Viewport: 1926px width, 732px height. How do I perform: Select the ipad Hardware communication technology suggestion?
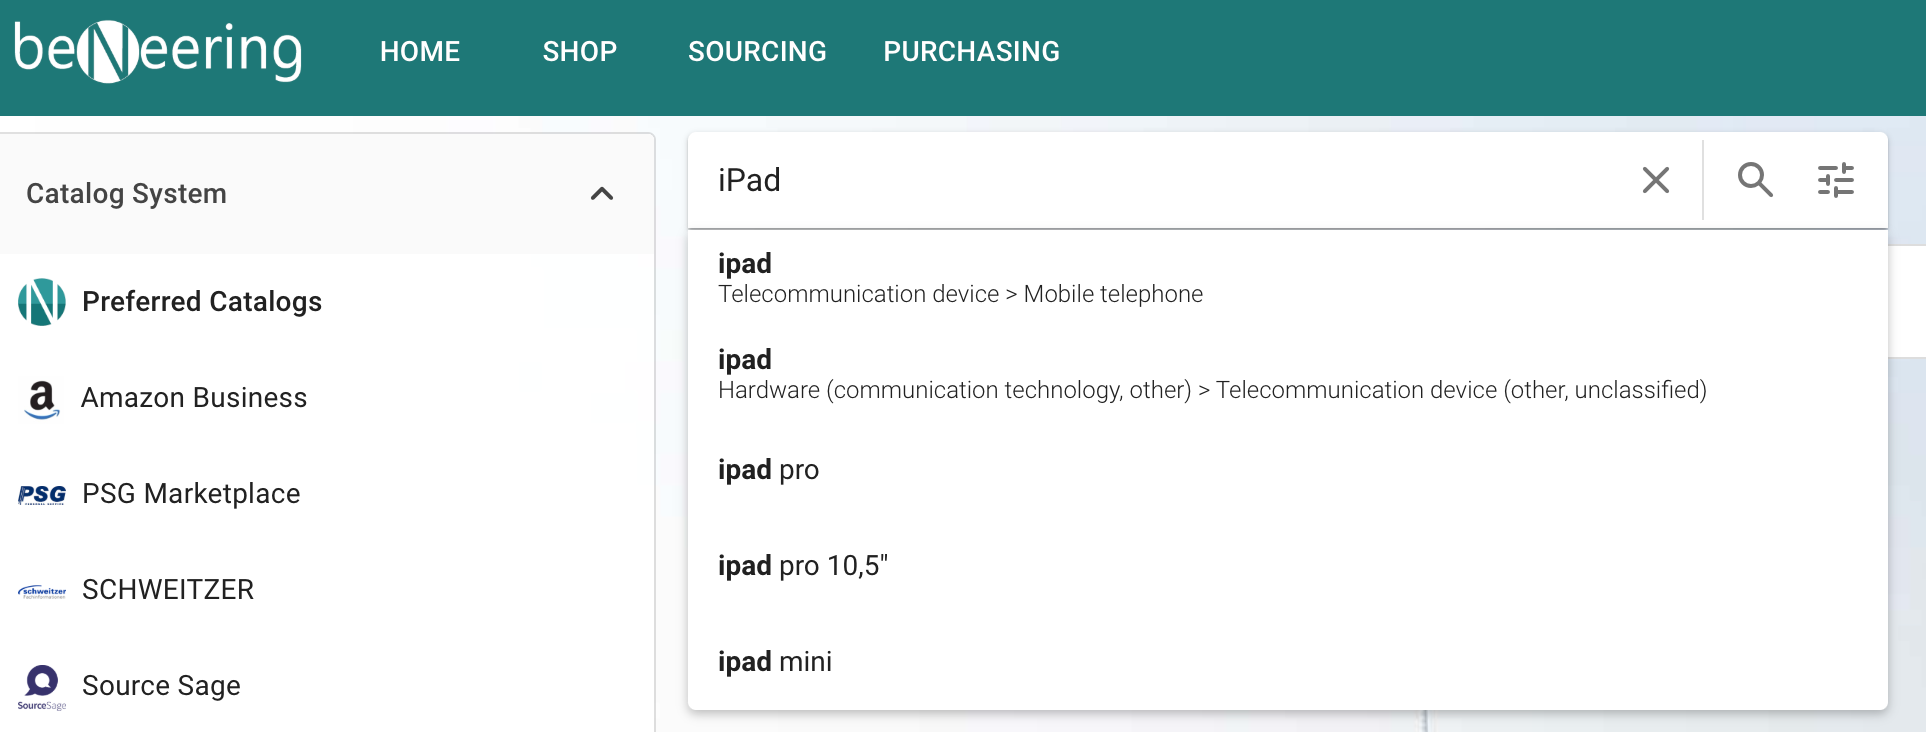[x=1212, y=374]
